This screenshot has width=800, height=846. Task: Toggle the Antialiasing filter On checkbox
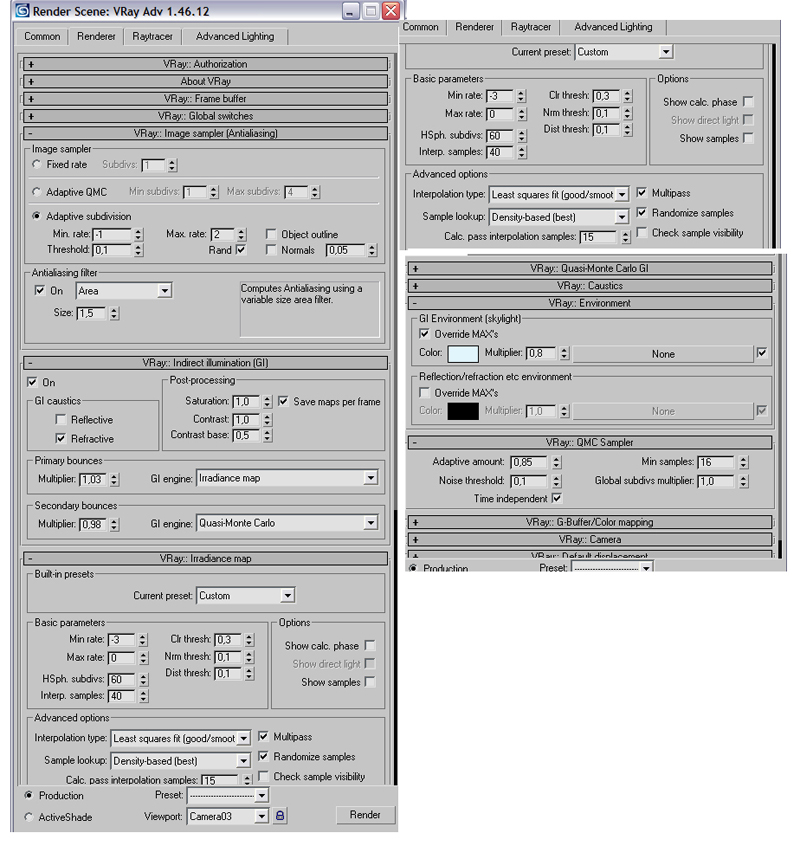pos(39,290)
